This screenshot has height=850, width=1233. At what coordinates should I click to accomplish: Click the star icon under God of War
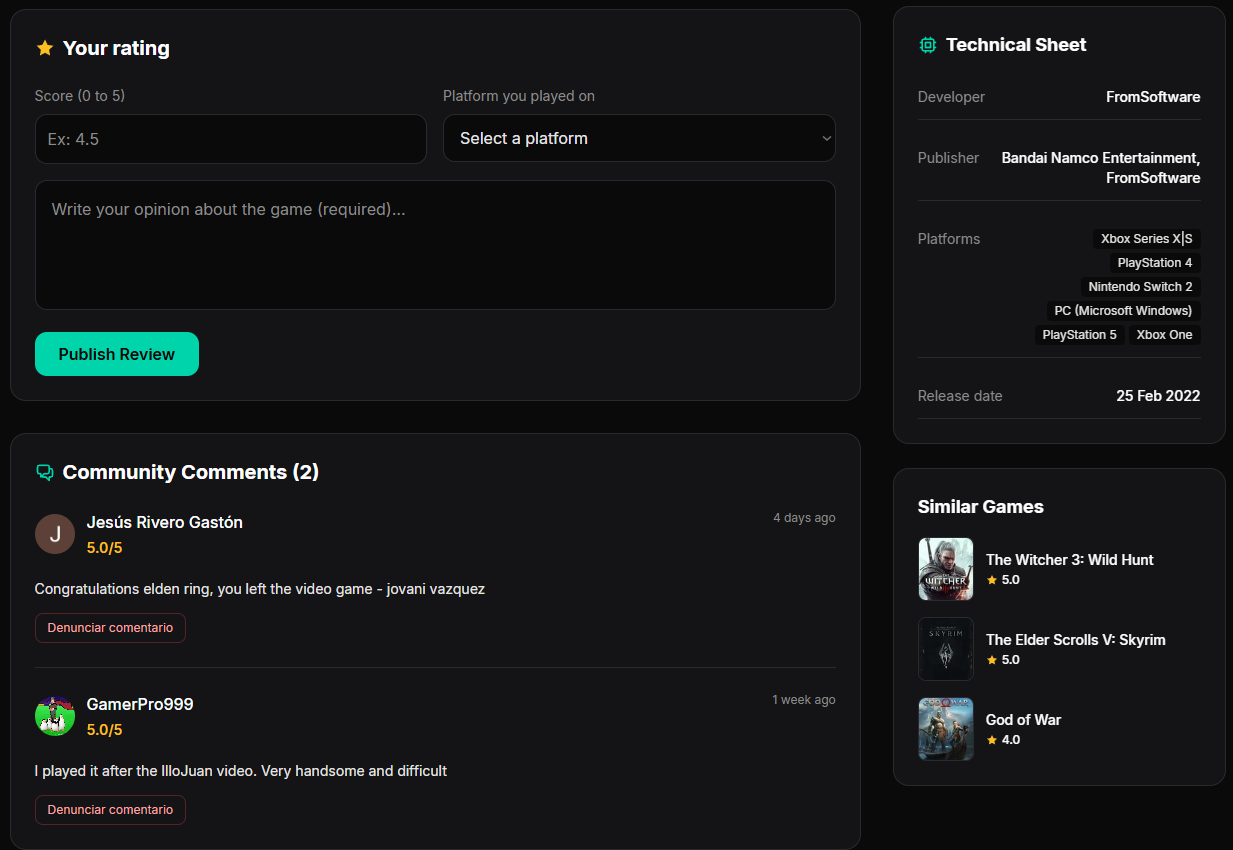pos(992,740)
